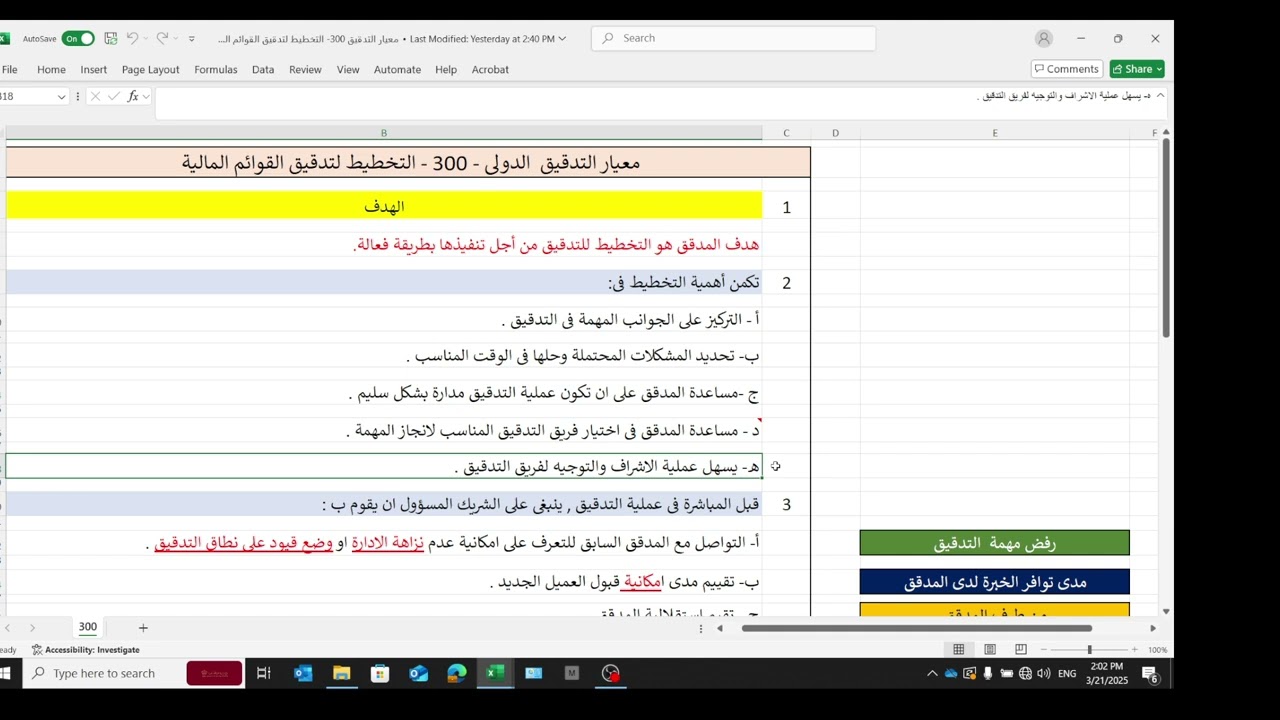Switch to Normal view icon
This screenshot has width=1280, height=720.
pyautogui.click(x=958, y=650)
